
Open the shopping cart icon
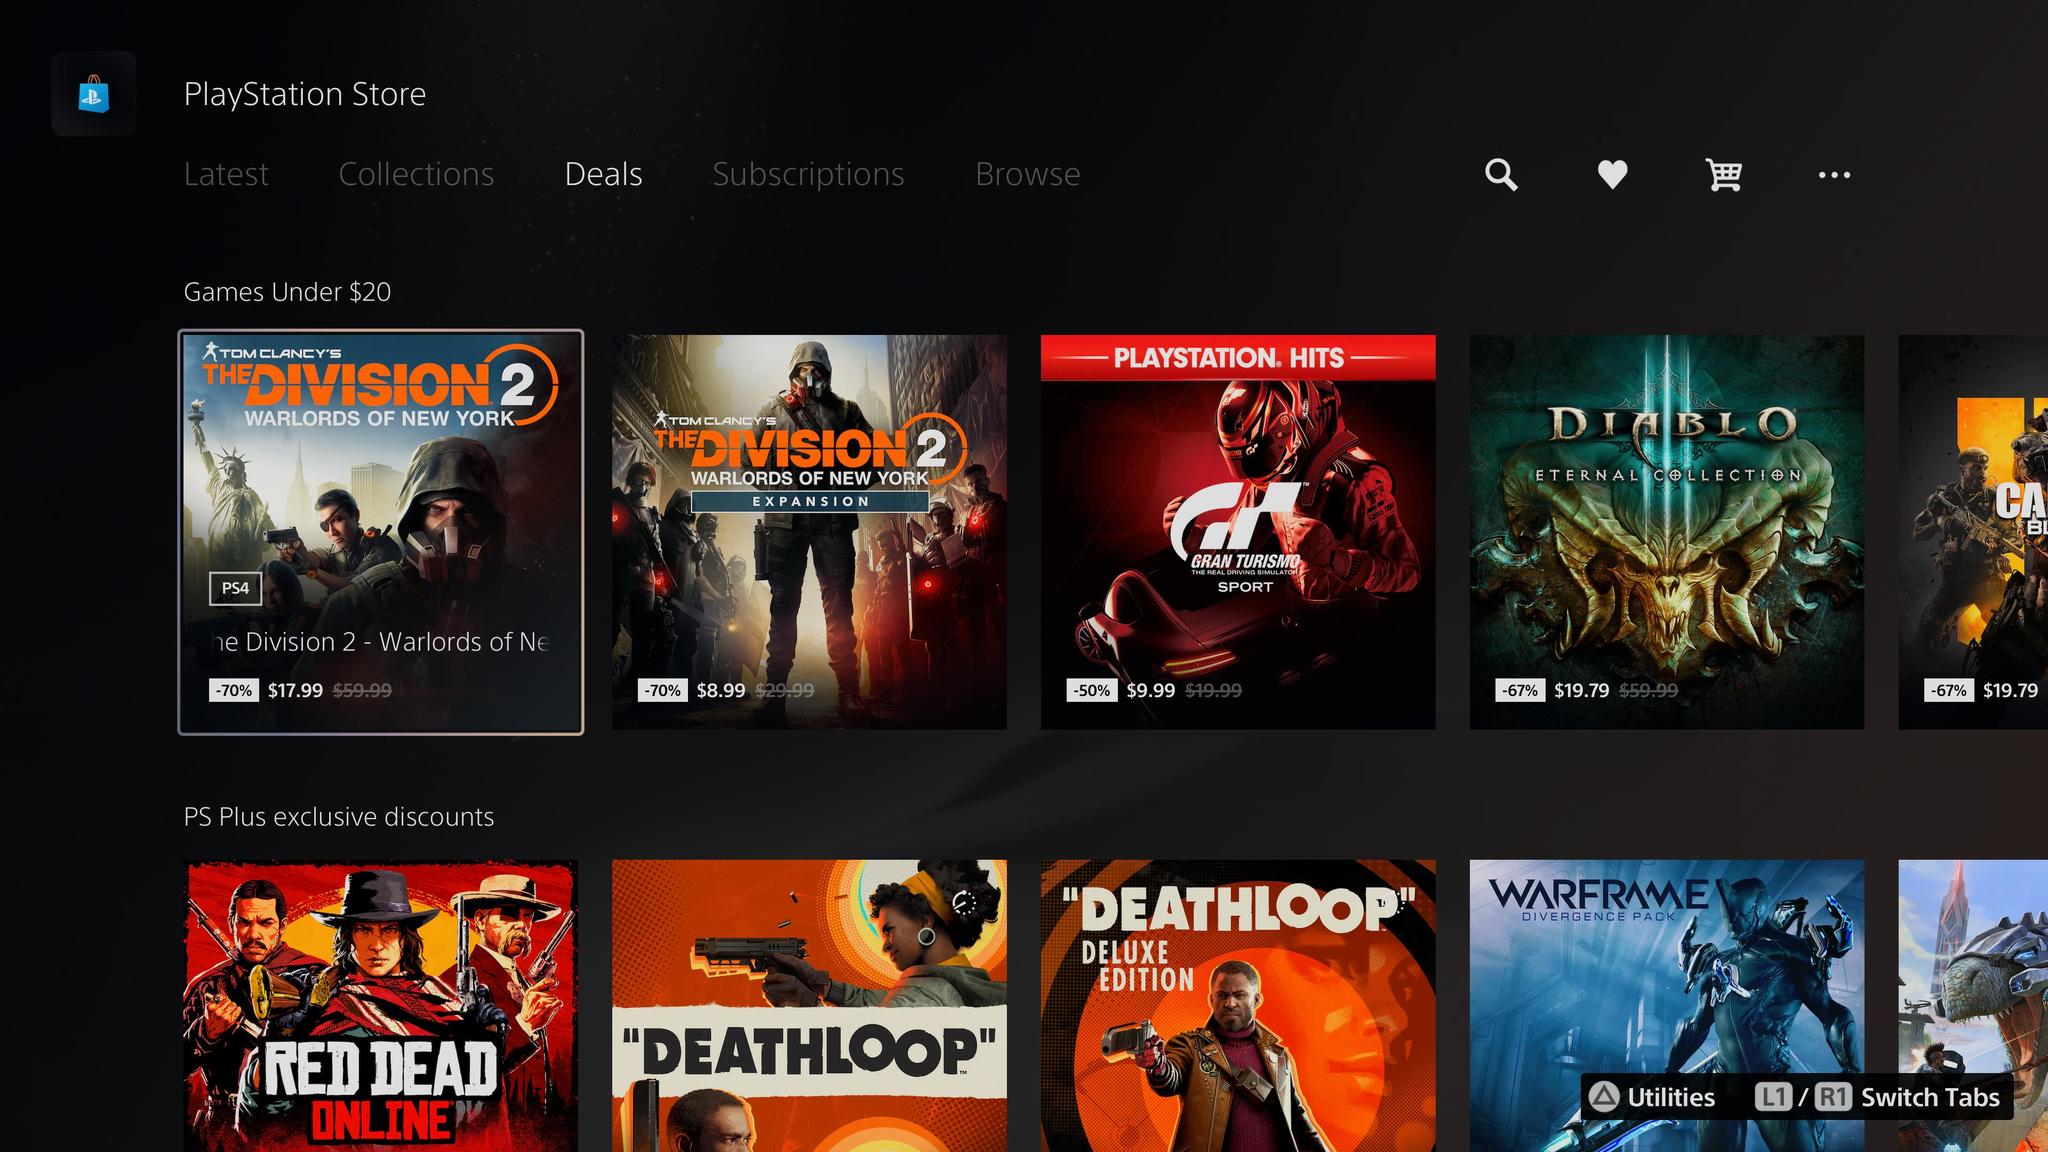pos(1724,175)
